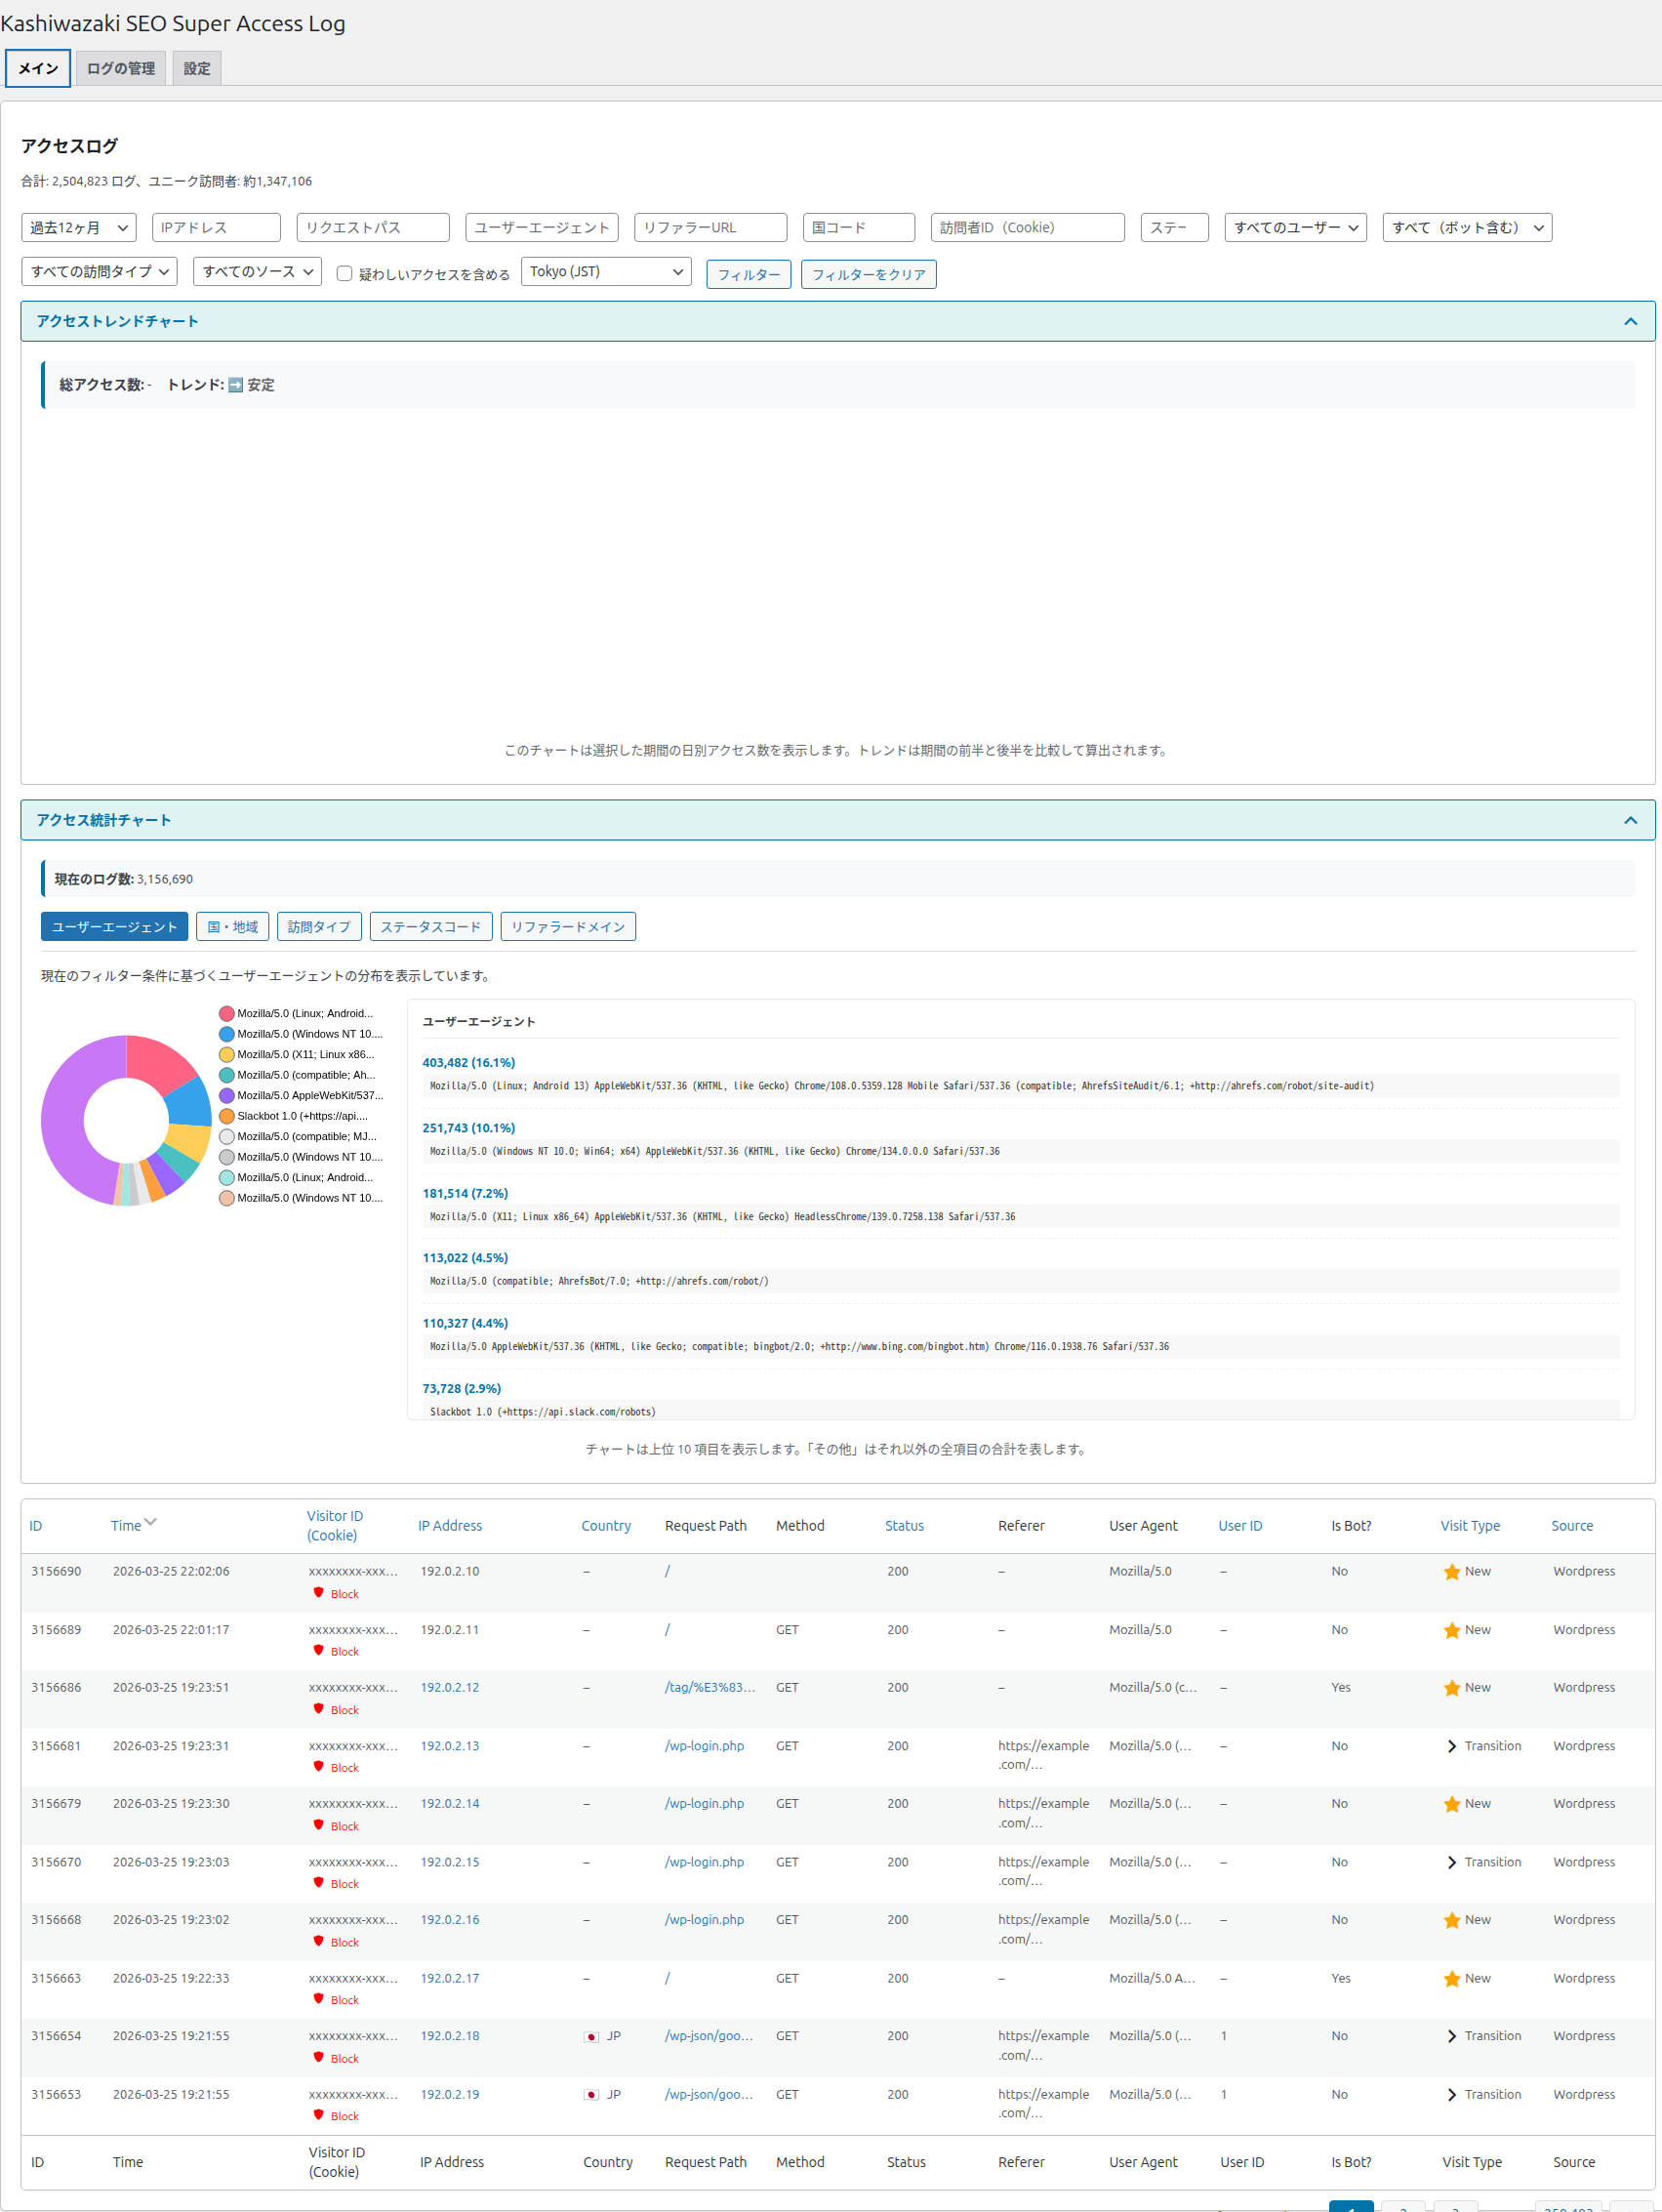Click the Transition arrow icon for log 3156681
1662x2212 pixels.
pos(1451,1746)
